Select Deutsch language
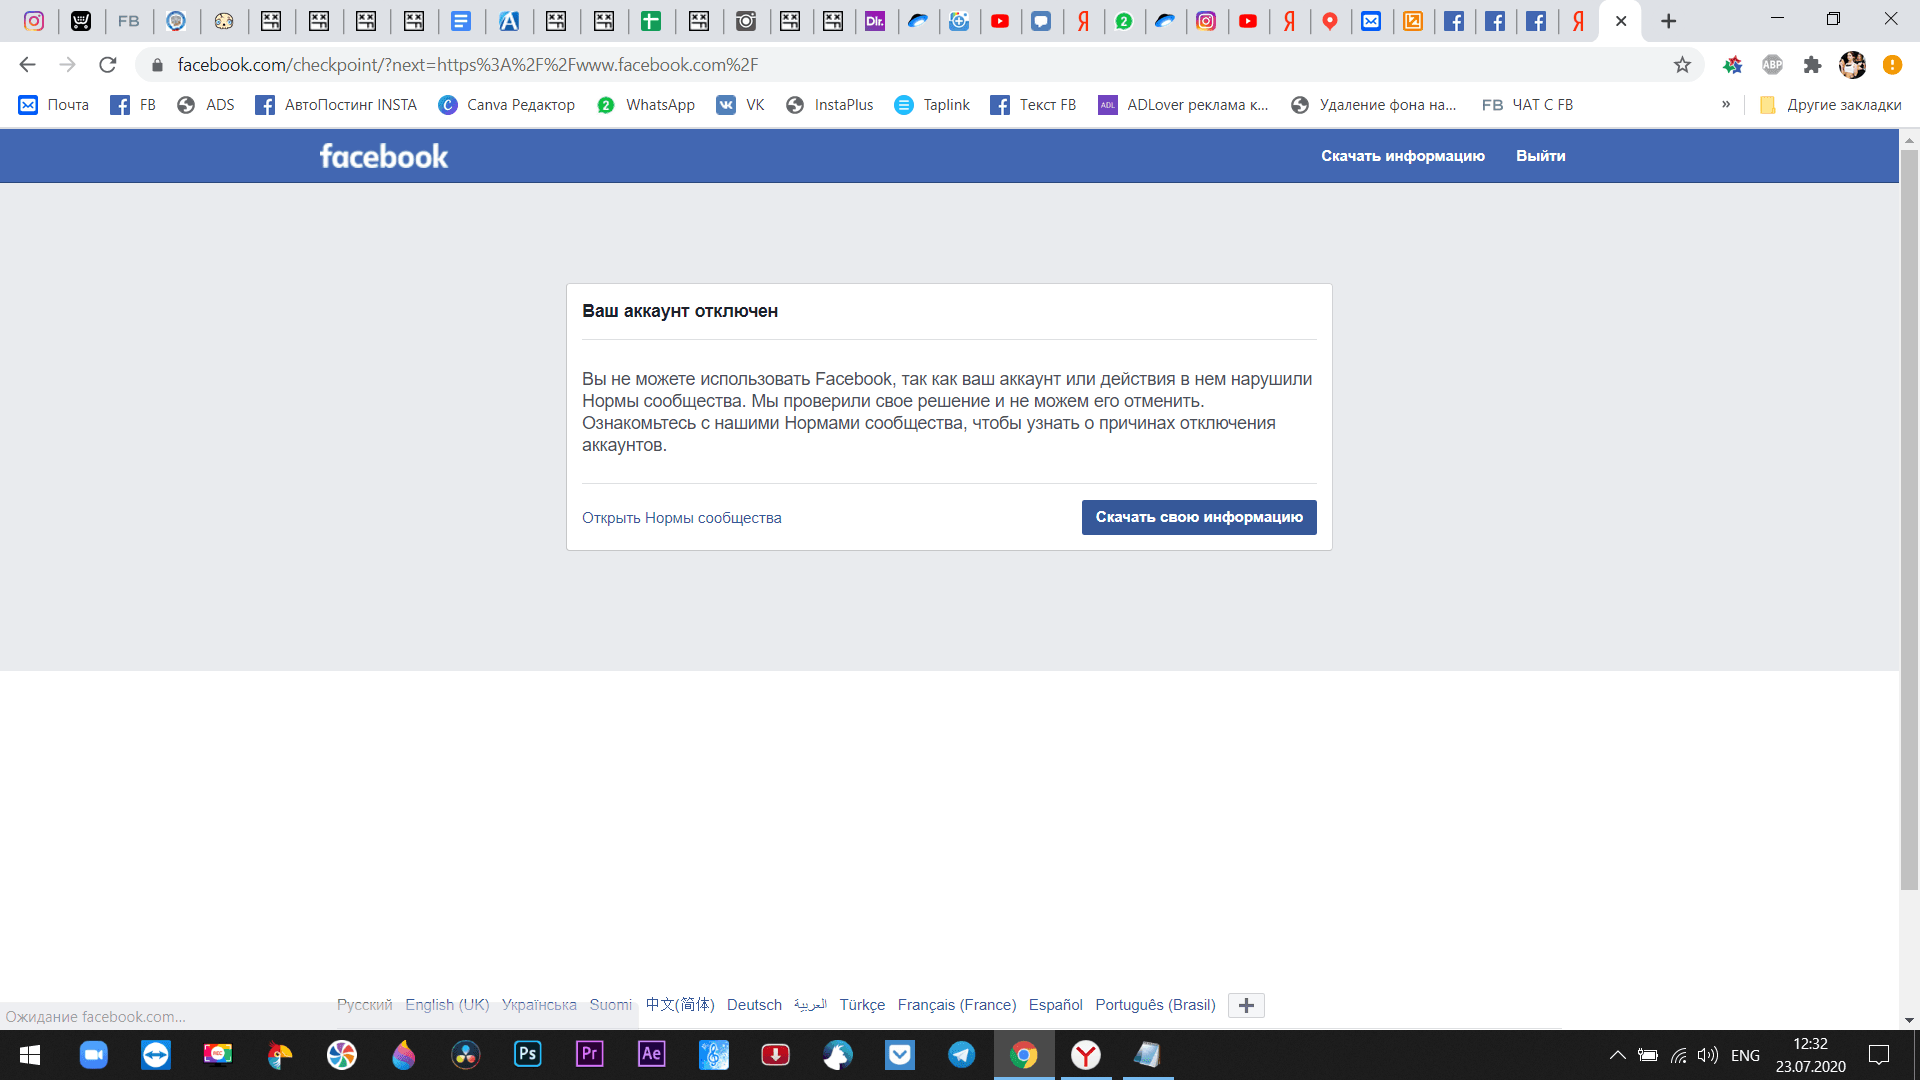Viewport: 1920px width, 1080px height. point(754,1005)
